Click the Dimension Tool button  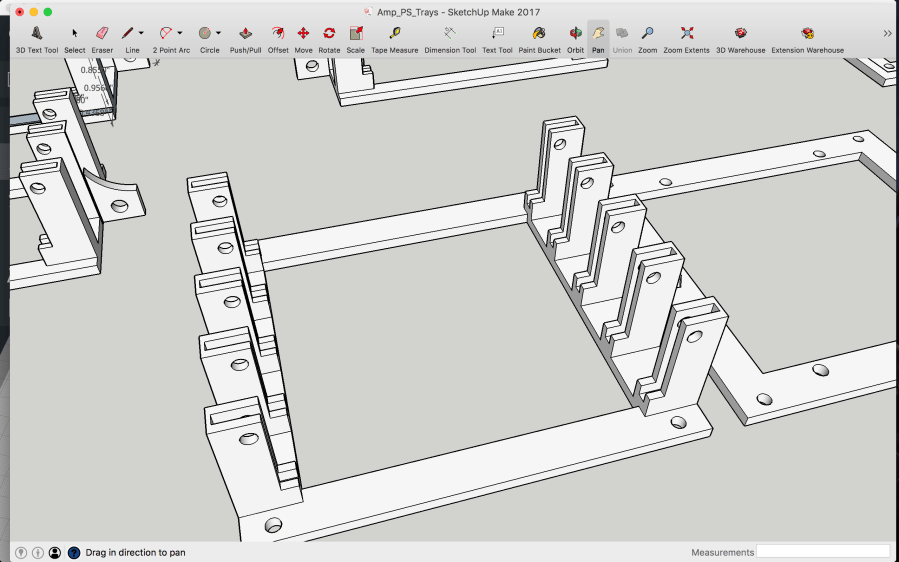[x=450, y=34]
